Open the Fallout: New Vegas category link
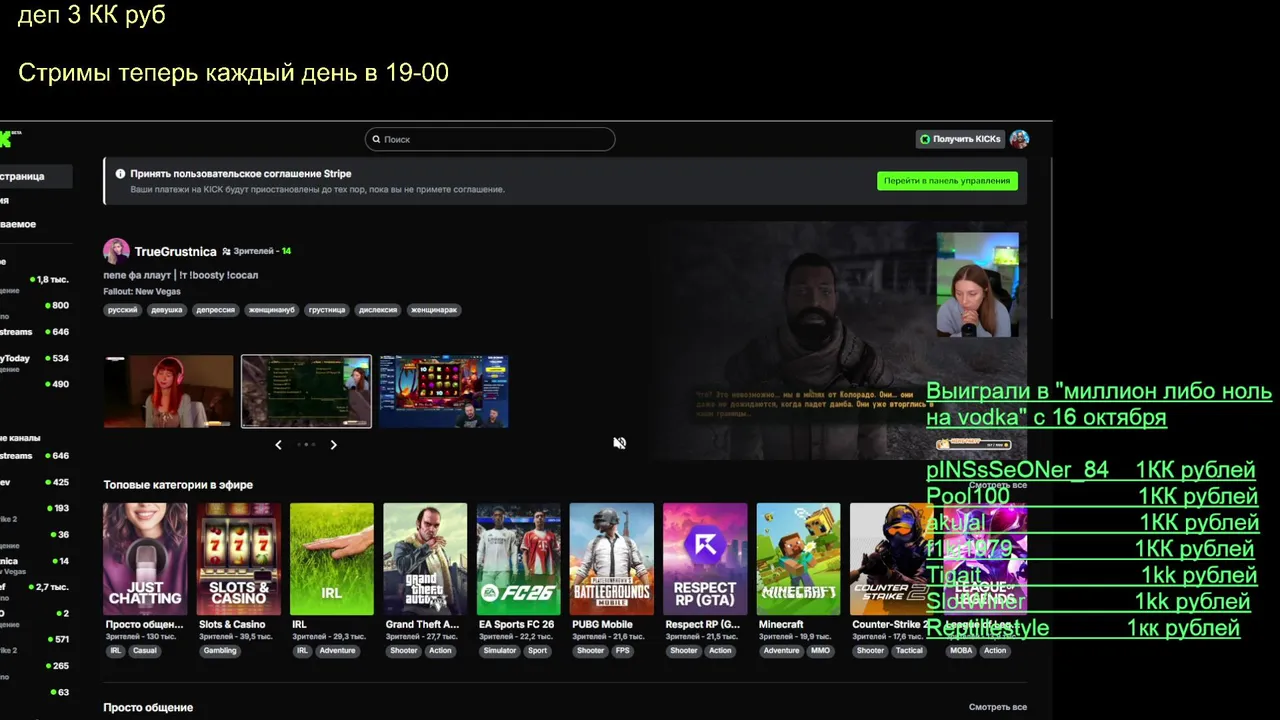 [142, 292]
